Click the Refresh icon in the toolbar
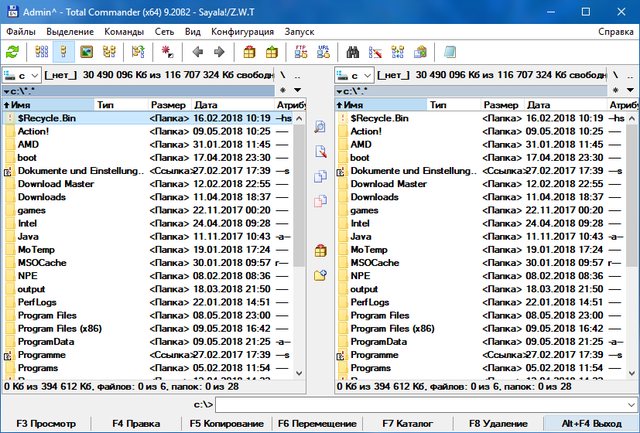This screenshot has width=640, height=433. [x=12, y=51]
